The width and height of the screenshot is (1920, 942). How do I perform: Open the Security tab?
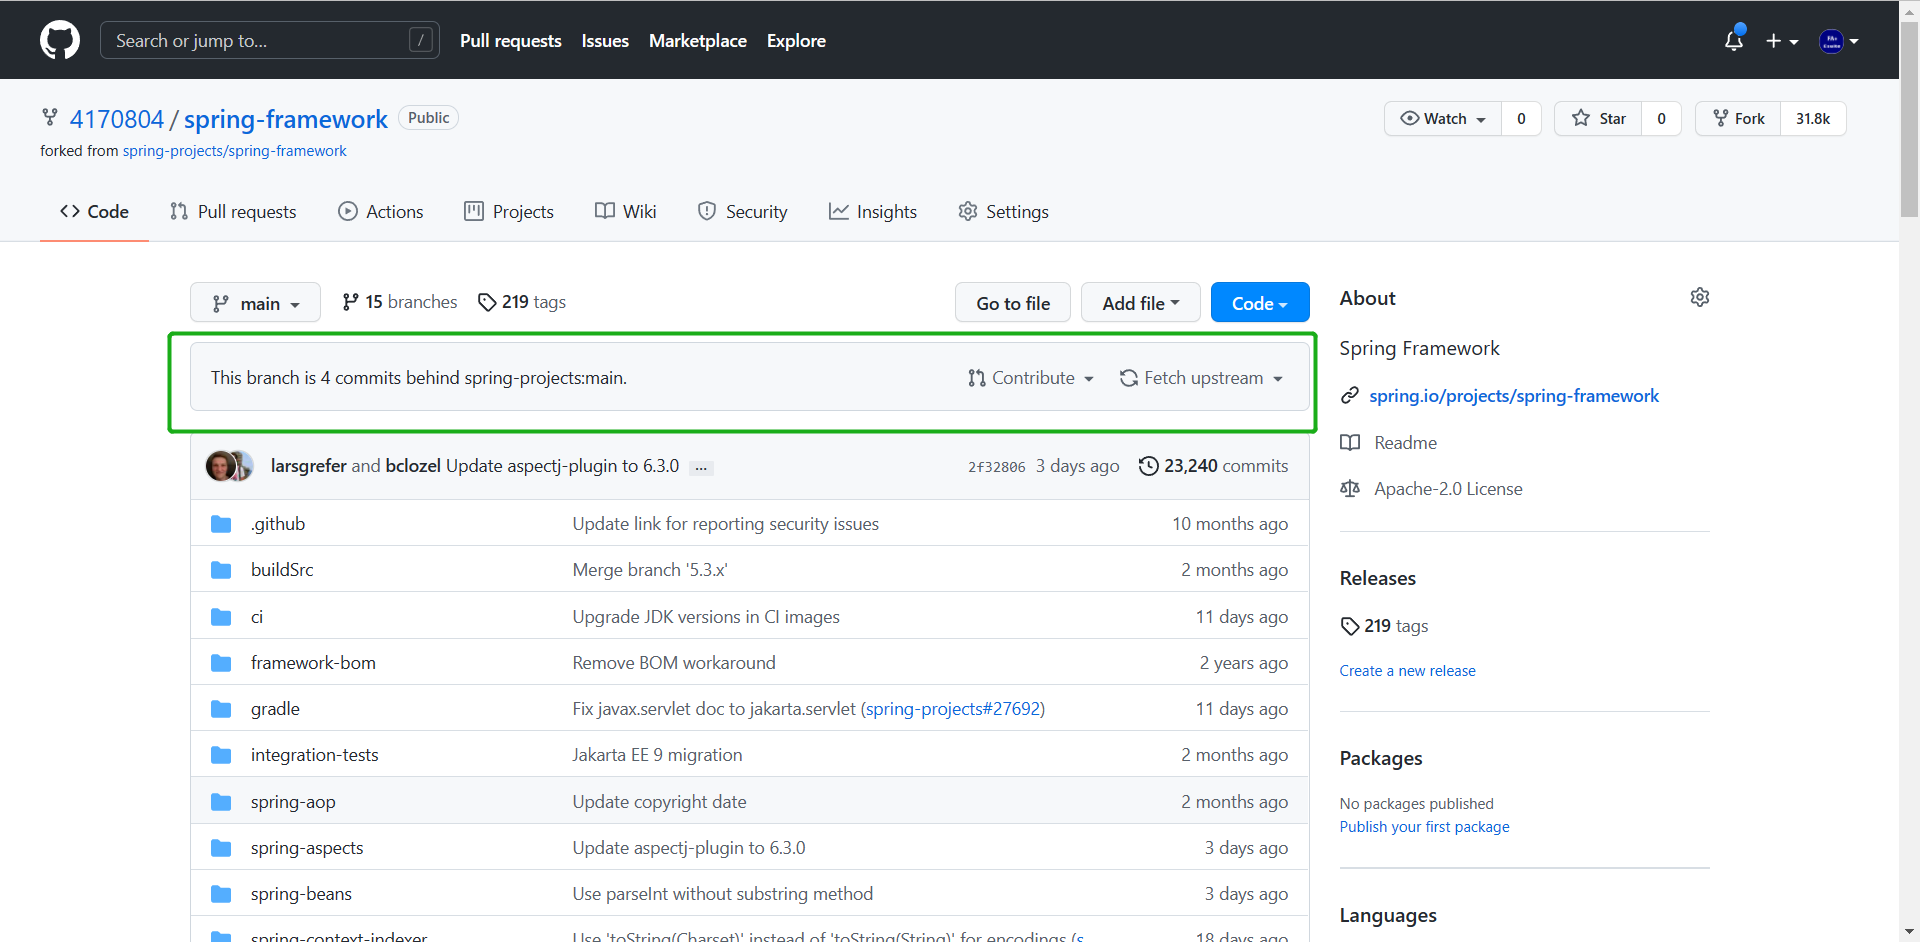coord(743,212)
